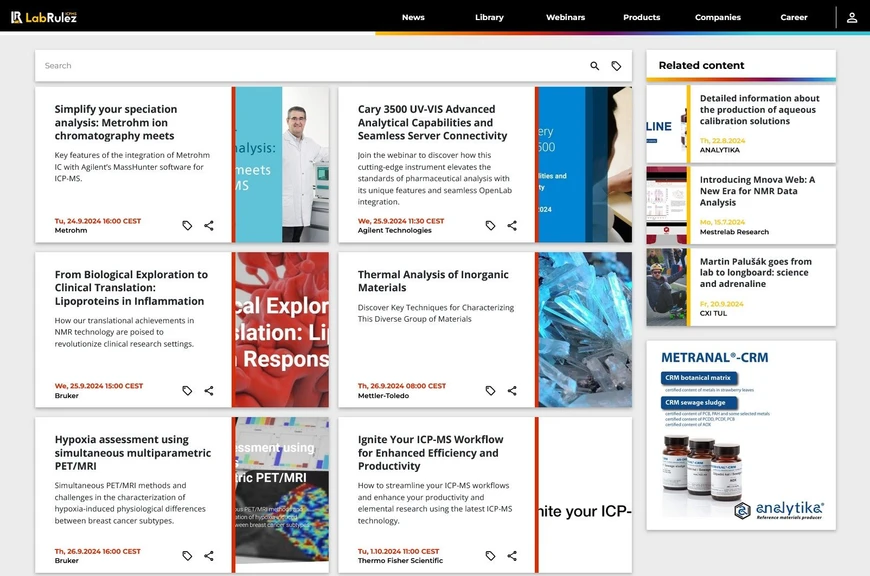Open tag filter icon in search bar
Screen dimensions: 870x576
click(x=616, y=66)
